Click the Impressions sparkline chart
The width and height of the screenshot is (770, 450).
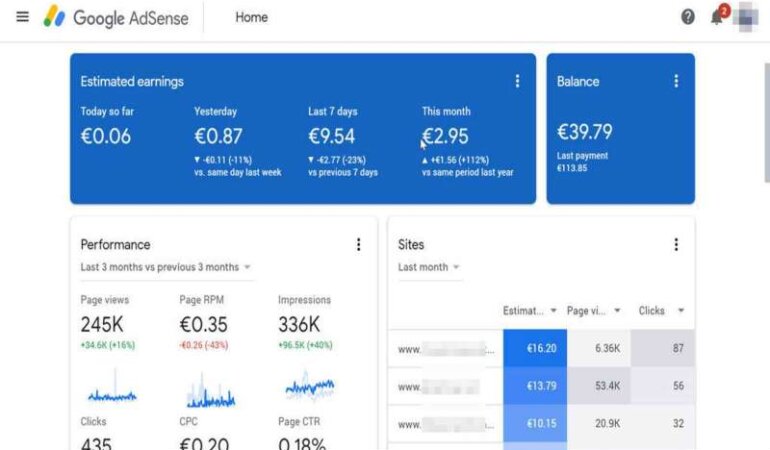309,387
